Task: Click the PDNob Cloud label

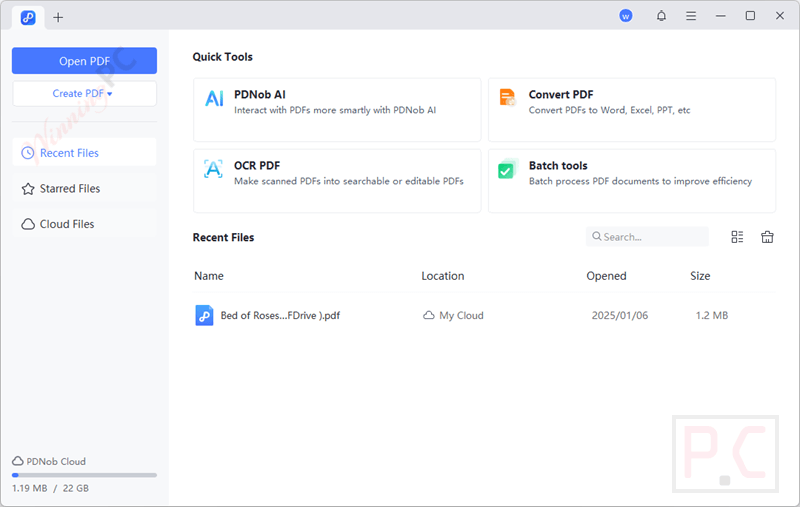Action: tap(56, 462)
